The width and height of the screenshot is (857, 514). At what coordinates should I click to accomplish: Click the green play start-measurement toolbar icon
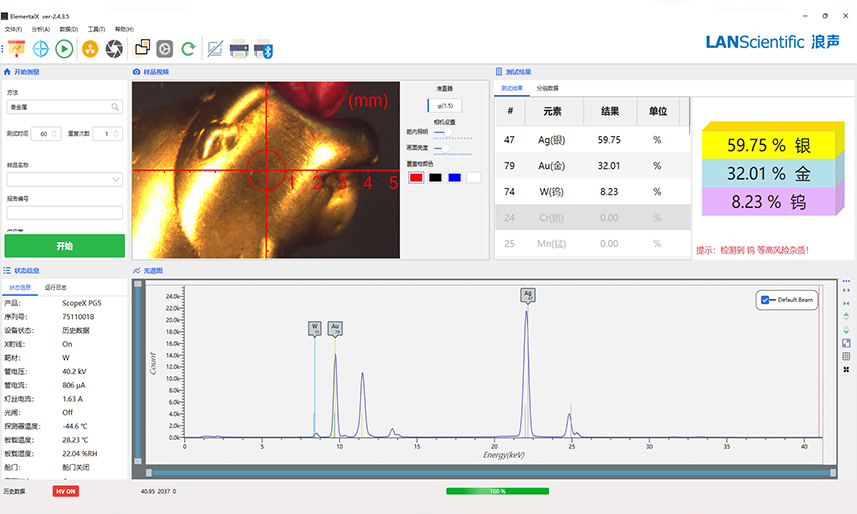click(x=64, y=48)
